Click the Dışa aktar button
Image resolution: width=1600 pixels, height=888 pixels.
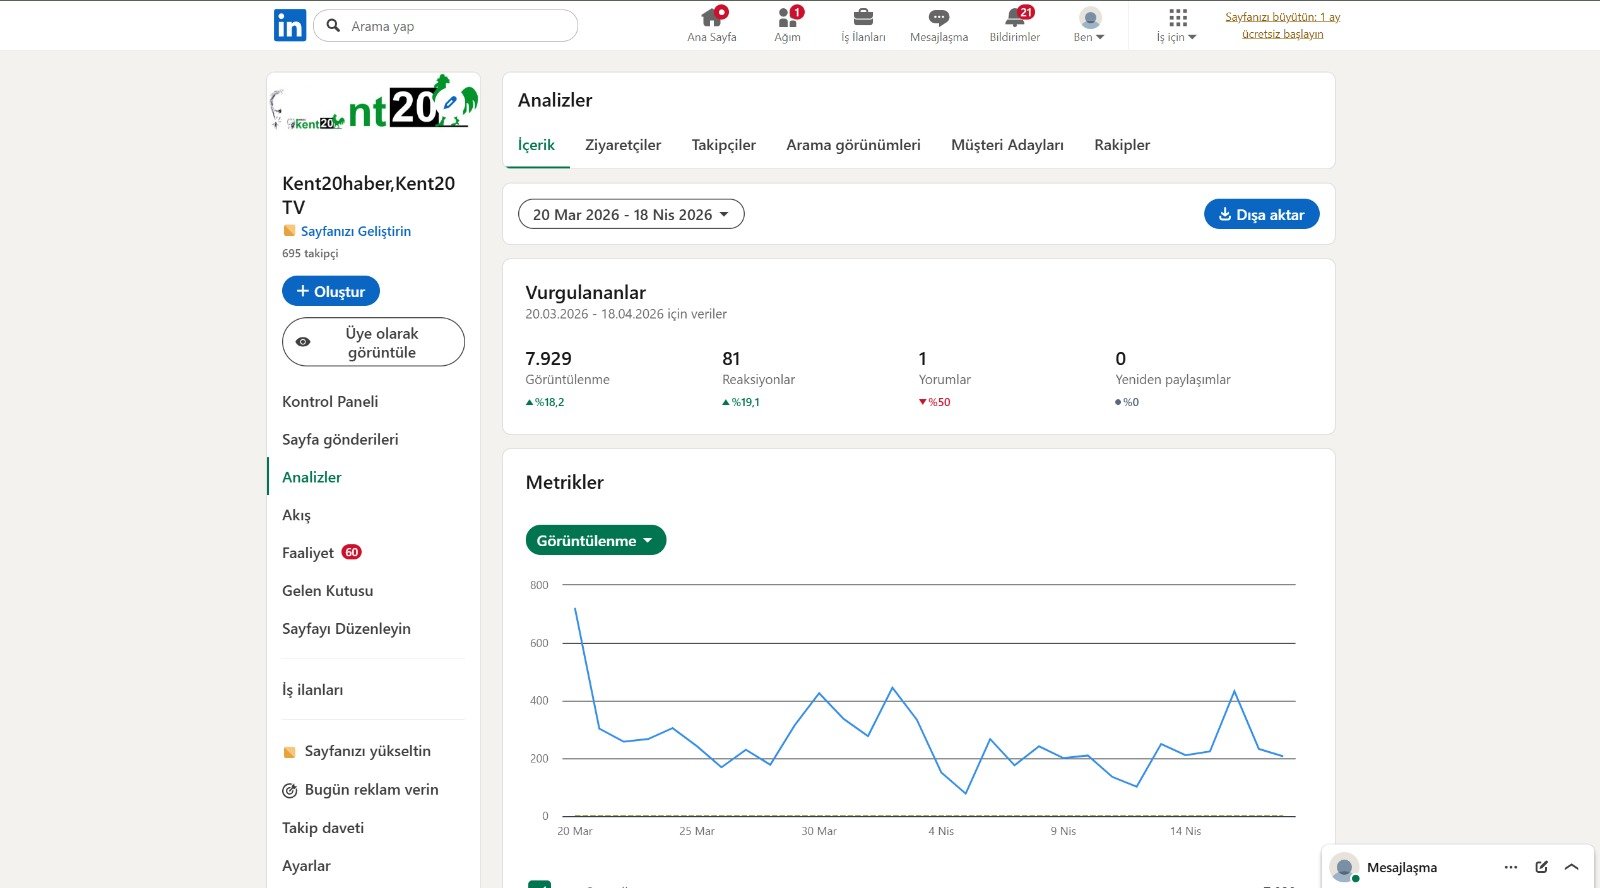click(x=1261, y=214)
